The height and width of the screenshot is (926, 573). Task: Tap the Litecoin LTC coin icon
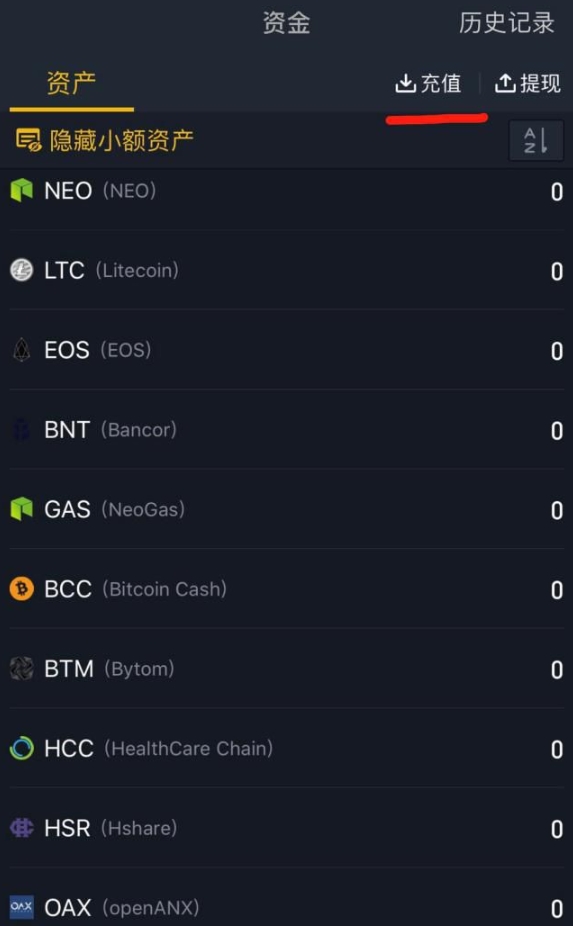[21, 270]
